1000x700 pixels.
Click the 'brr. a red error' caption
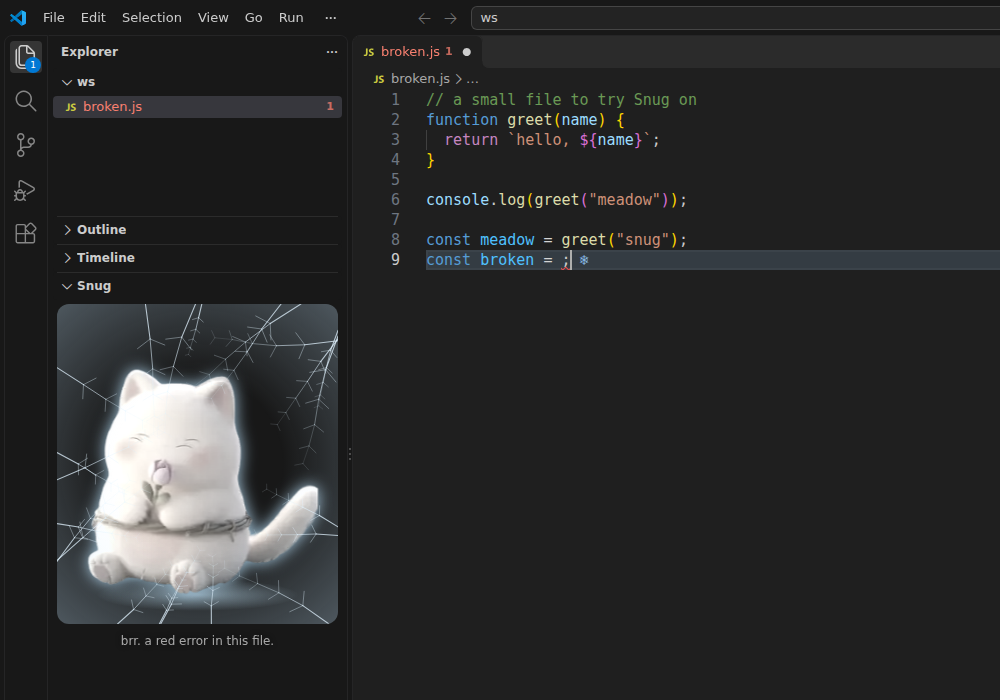pos(197,641)
